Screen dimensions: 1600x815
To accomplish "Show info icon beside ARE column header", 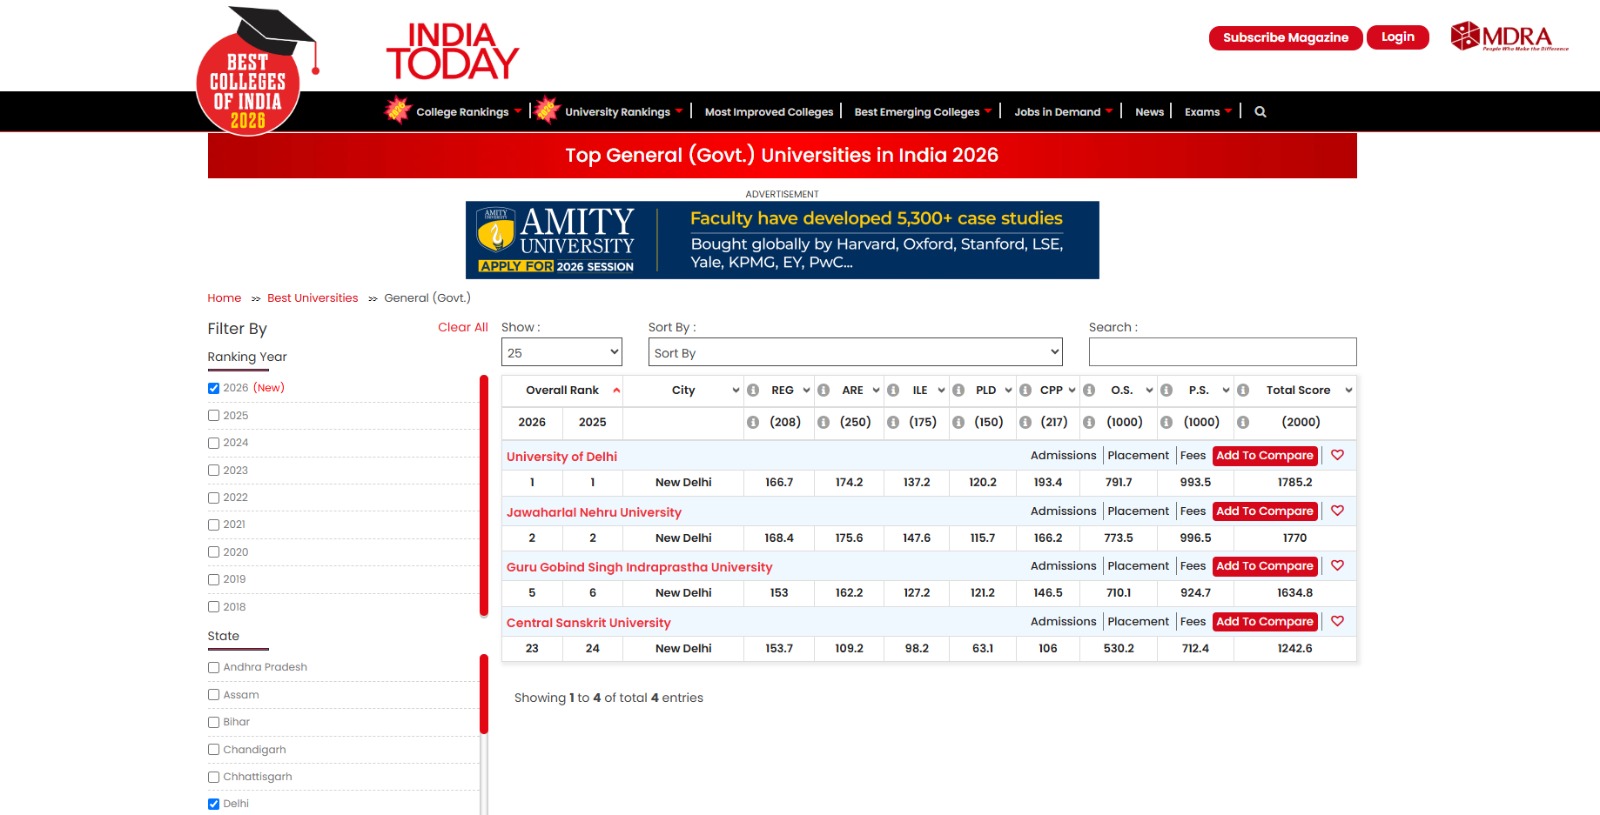I will [x=823, y=390].
